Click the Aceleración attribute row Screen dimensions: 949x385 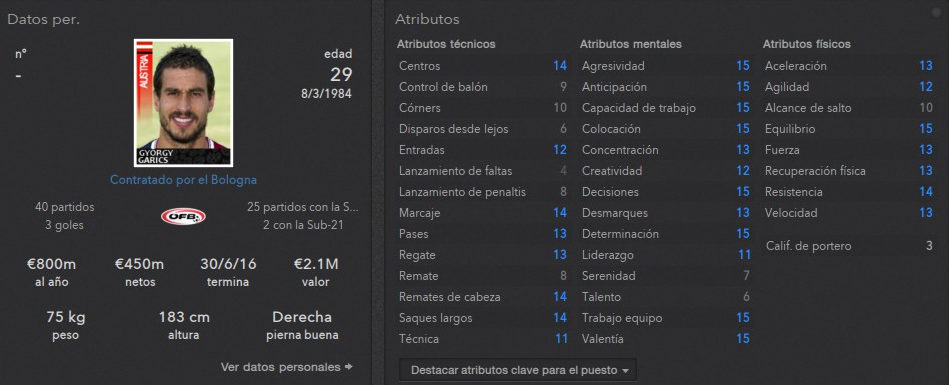point(849,66)
